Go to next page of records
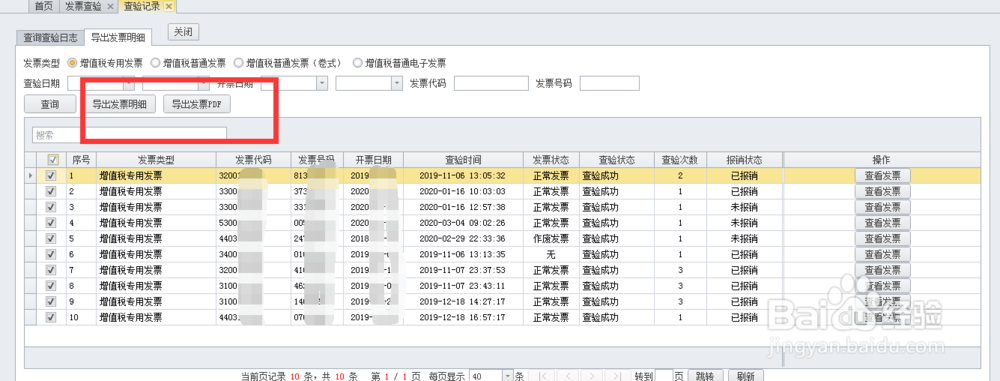The width and height of the screenshot is (1000, 381). click(592, 376)
